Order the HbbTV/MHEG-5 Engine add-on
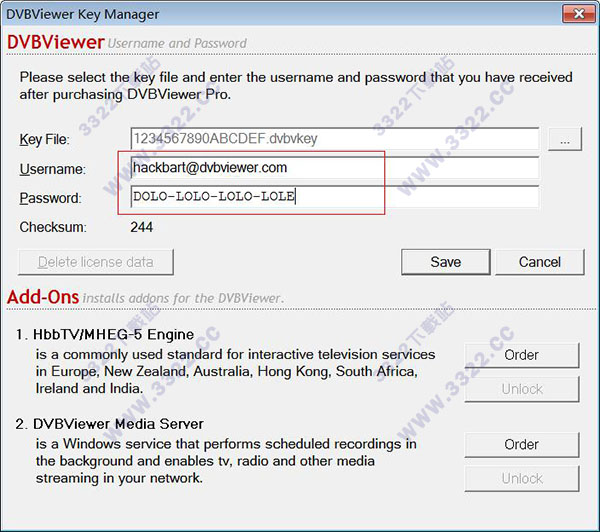This screenshot has height=532, width=600. (x=522, y=355)
